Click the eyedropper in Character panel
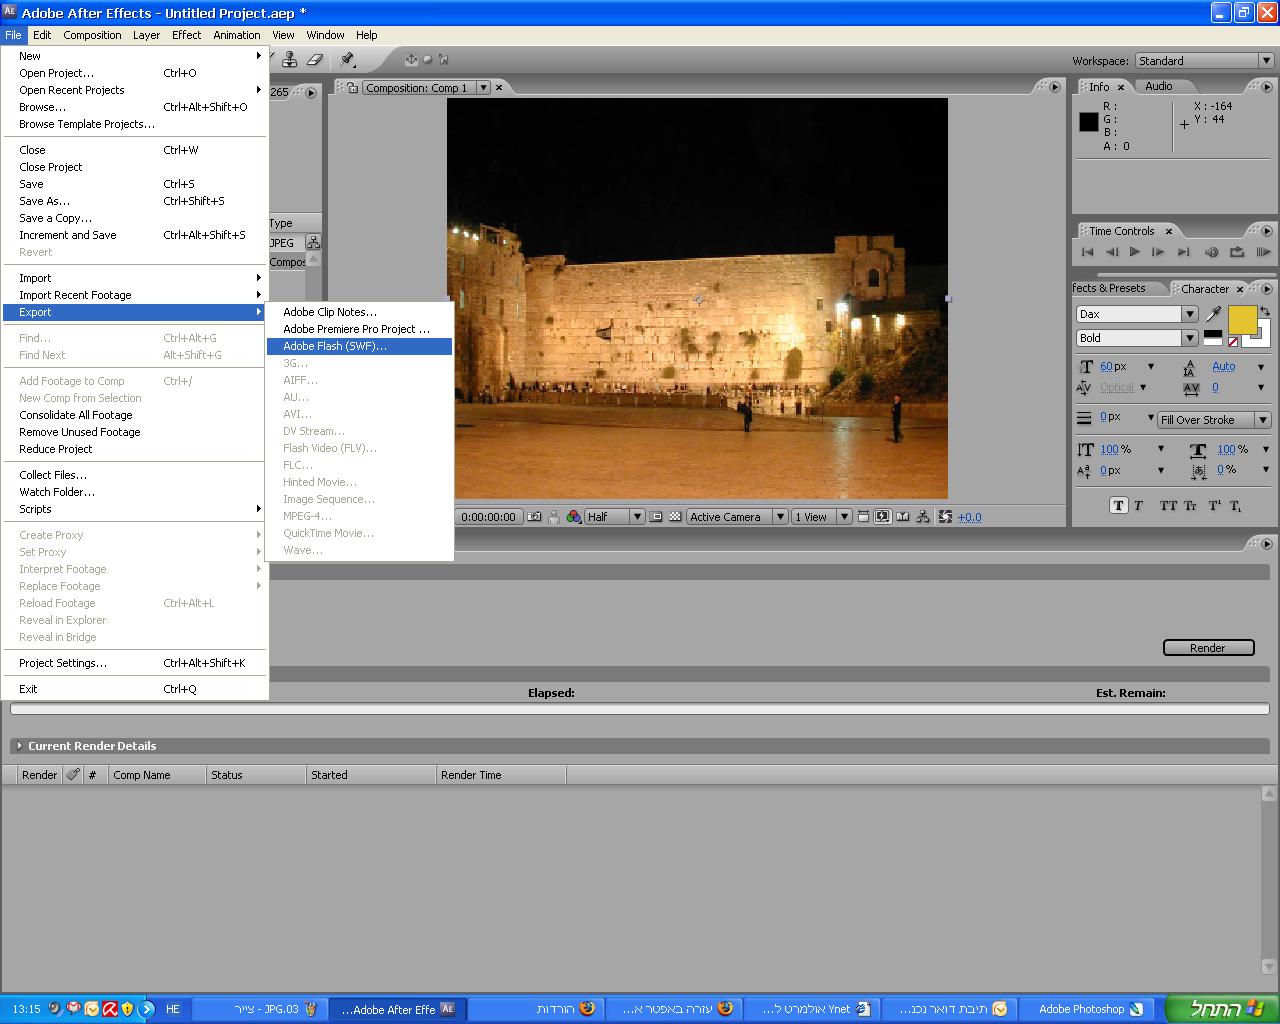 (x=1214, y=315)
